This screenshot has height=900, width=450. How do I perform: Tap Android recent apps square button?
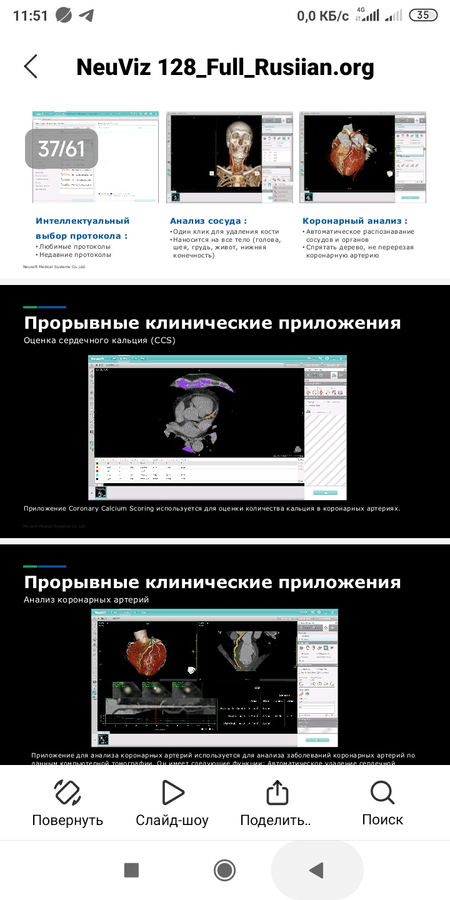pos(131,871)
